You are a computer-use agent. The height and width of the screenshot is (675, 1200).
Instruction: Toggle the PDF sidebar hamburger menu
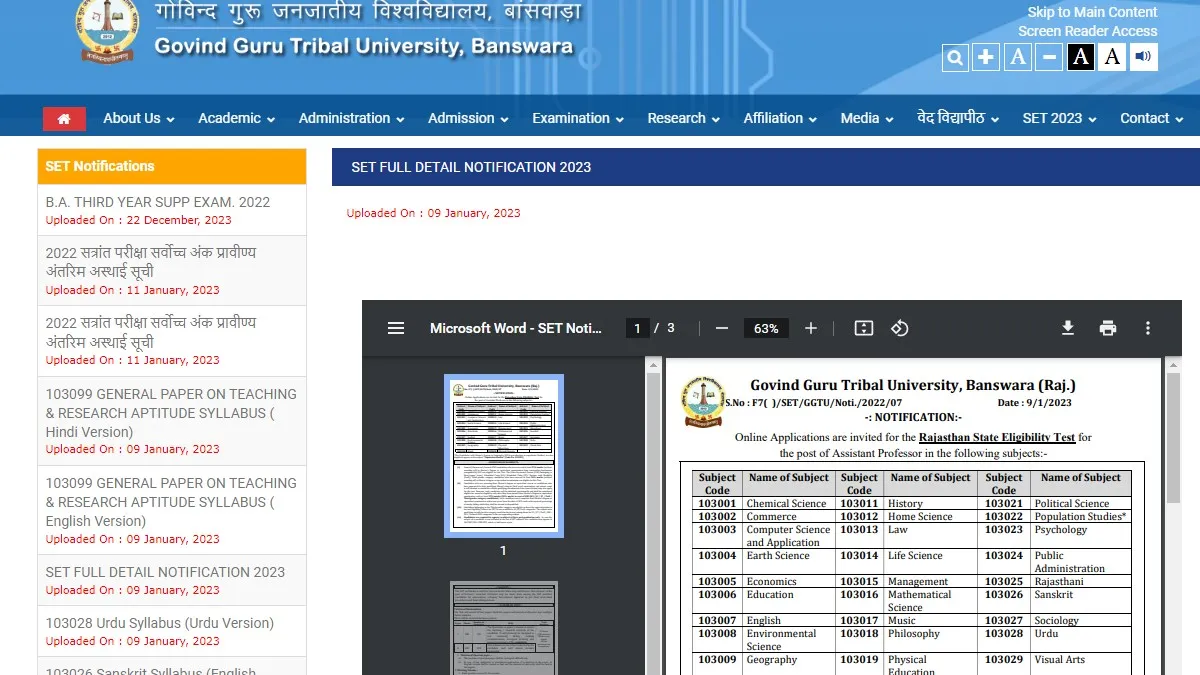396,328
